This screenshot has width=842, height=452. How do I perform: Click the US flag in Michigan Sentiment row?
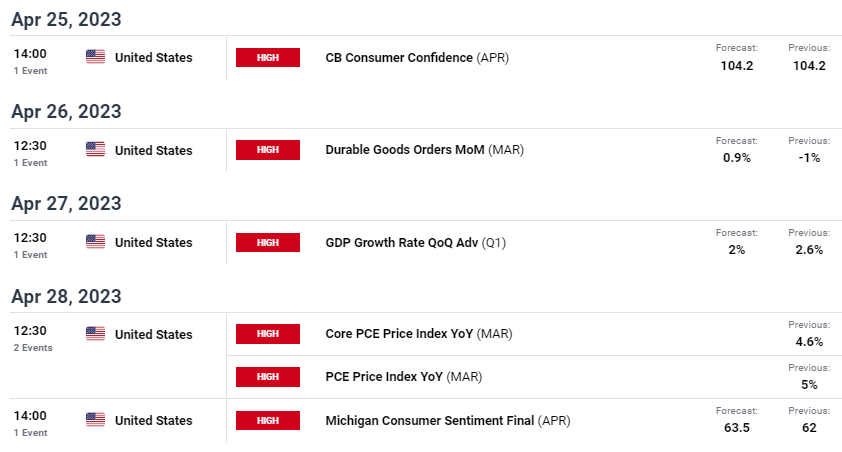96,420
